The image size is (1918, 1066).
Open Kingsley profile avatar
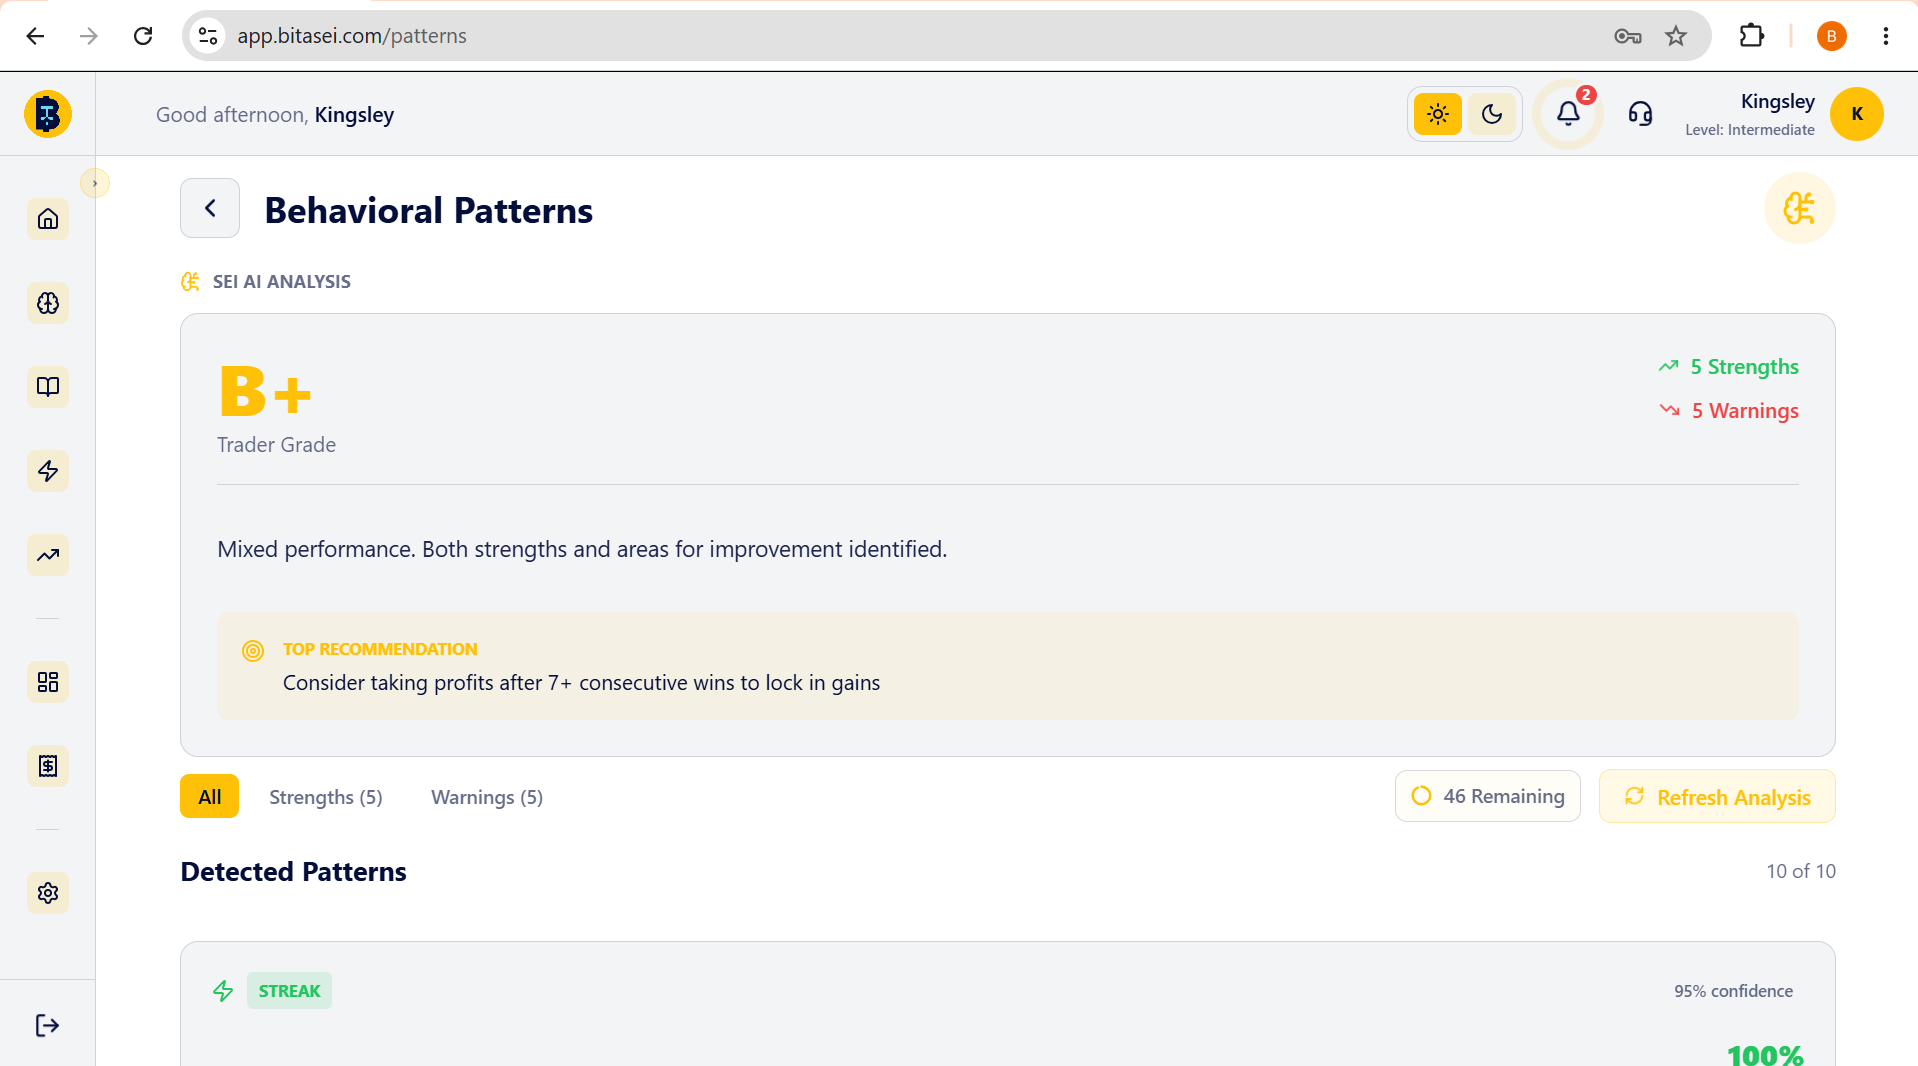[1857, 114]
